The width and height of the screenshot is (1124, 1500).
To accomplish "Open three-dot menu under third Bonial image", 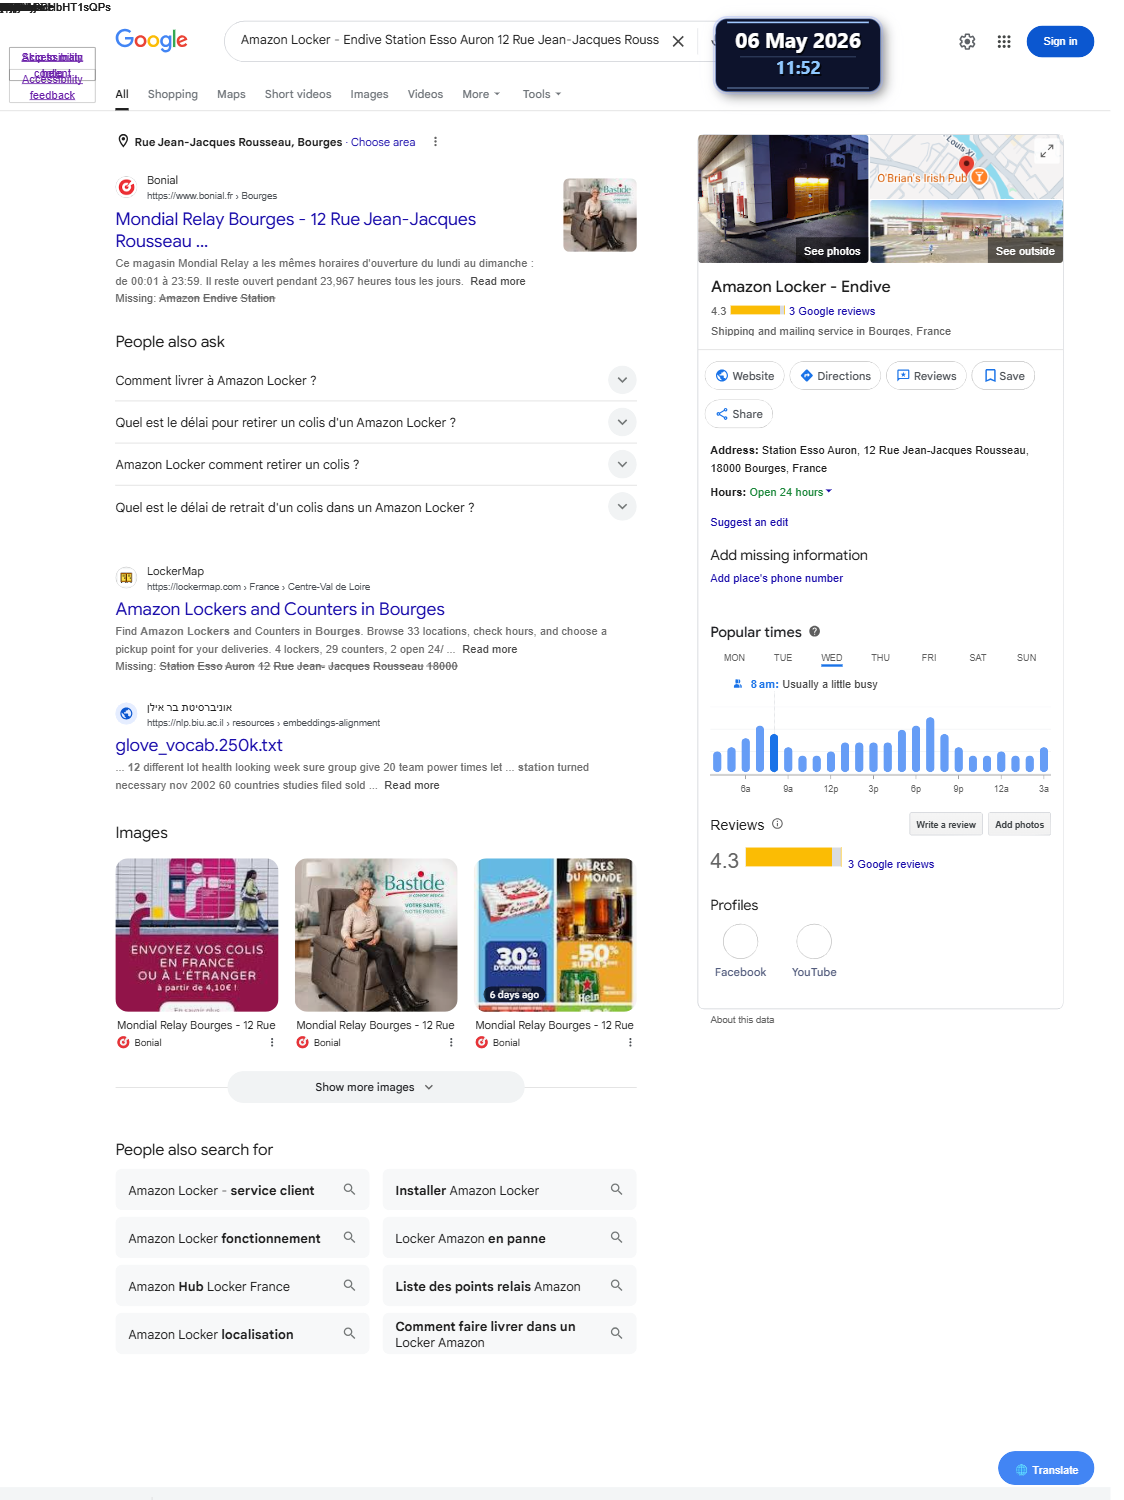I will coord(630,1042).
